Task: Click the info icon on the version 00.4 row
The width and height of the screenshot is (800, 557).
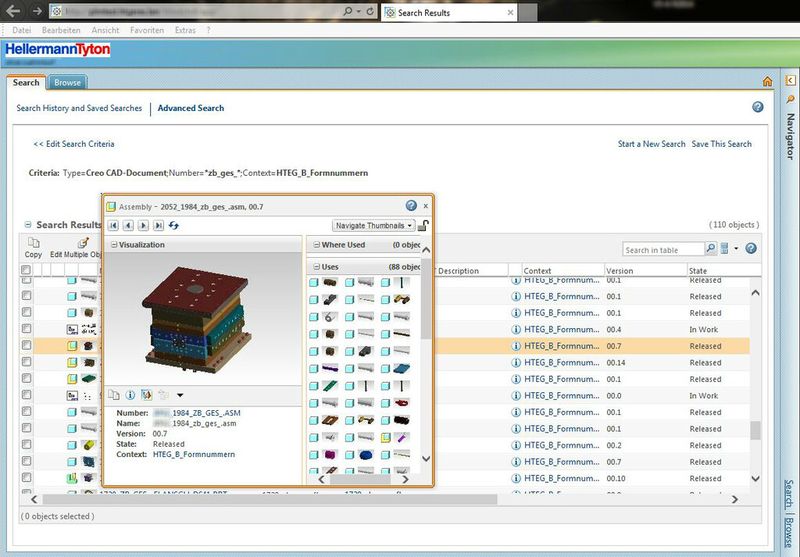Action: coord(516,330)
